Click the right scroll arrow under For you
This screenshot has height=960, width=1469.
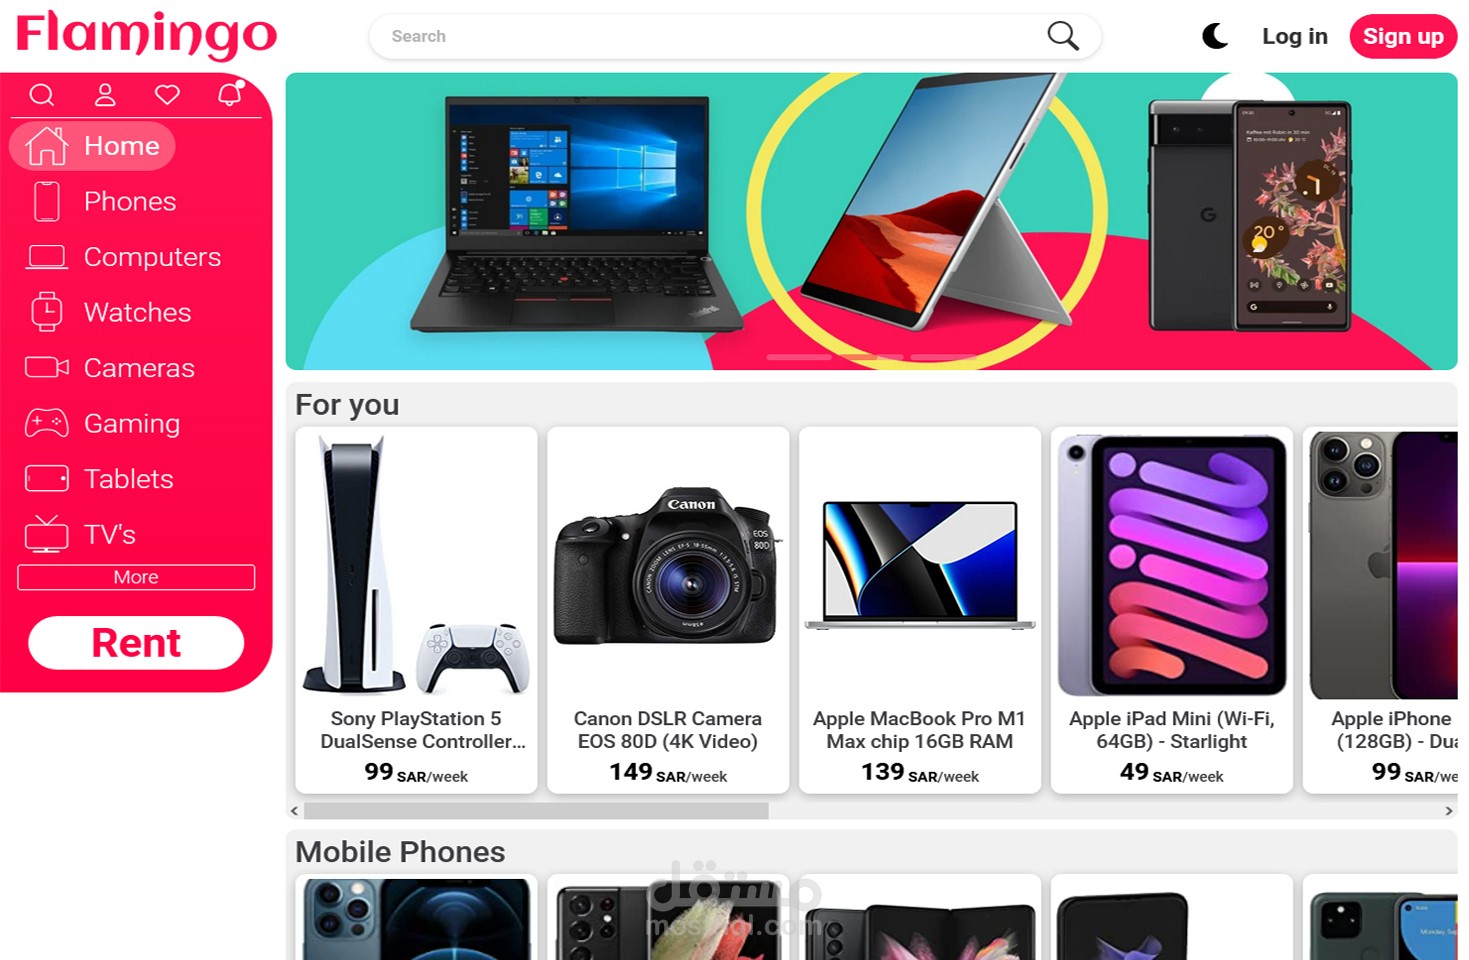tap(1449, 811)
